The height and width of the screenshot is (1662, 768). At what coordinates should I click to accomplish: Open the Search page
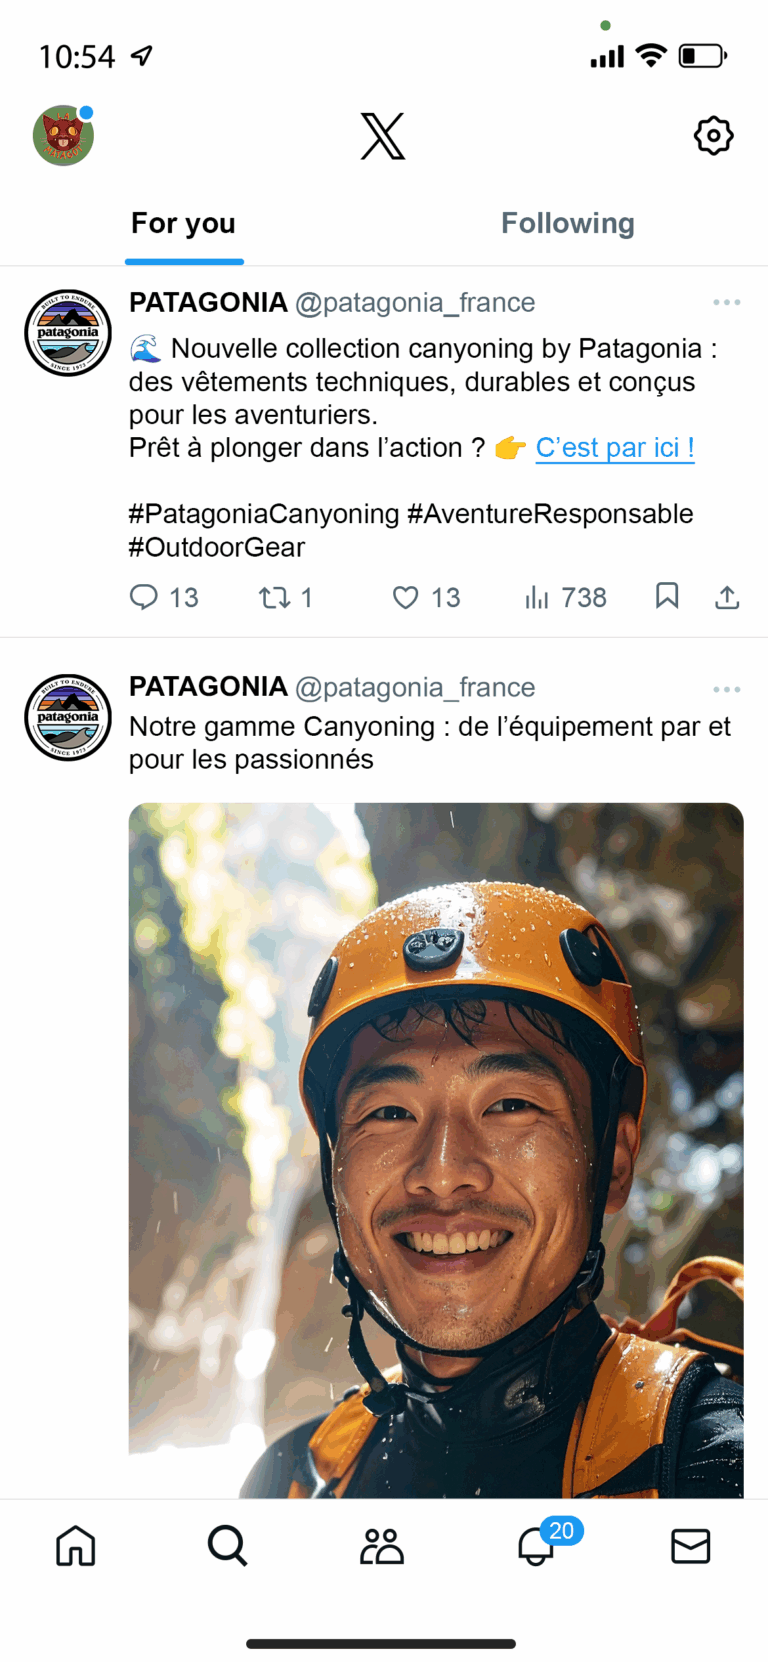click(227, 1546)
